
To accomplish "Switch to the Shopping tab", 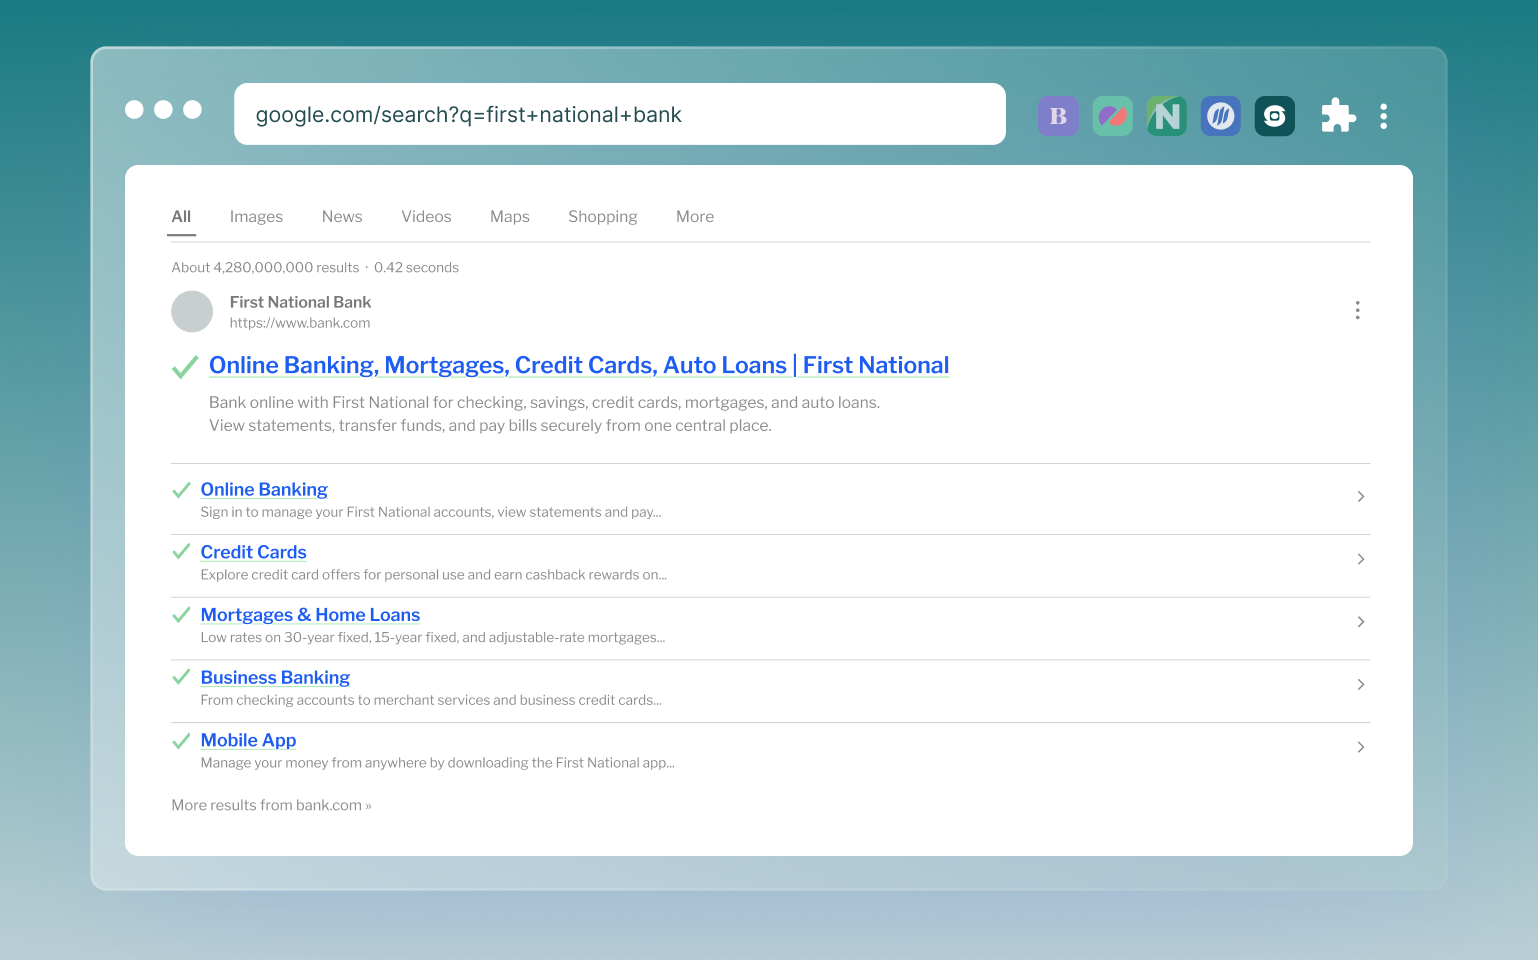I will (603, 217).
